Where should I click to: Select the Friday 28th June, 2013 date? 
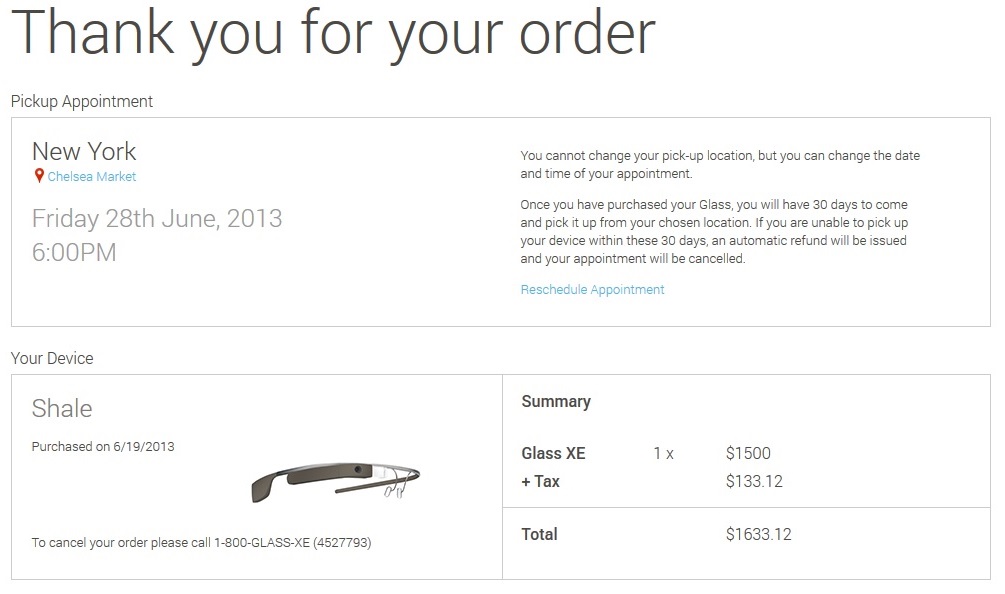157,218
